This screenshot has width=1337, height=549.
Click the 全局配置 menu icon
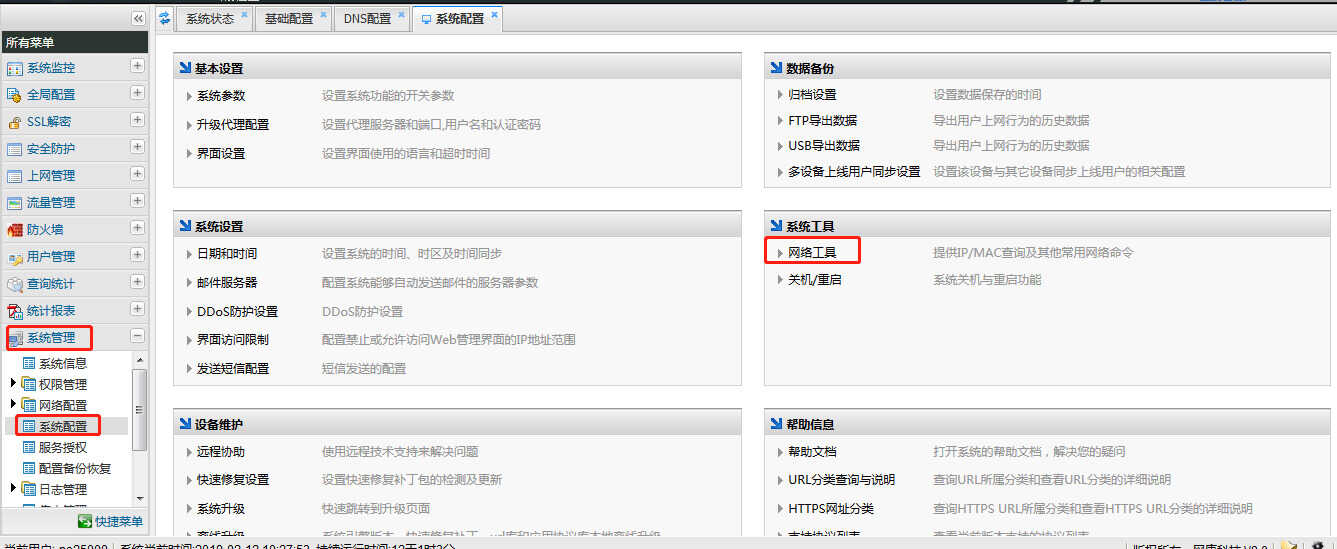tap(14, 95)
